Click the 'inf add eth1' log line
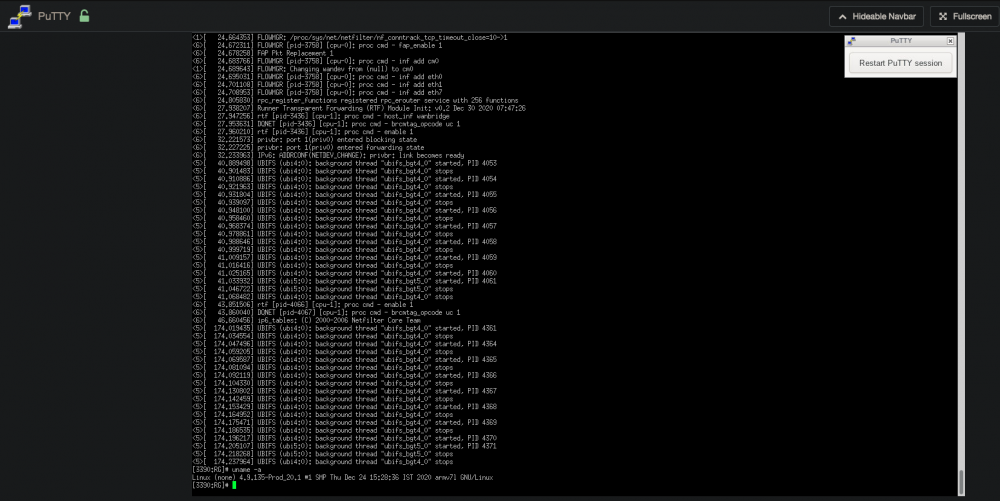The image size is (1000, 501). (x=317, y=85)
